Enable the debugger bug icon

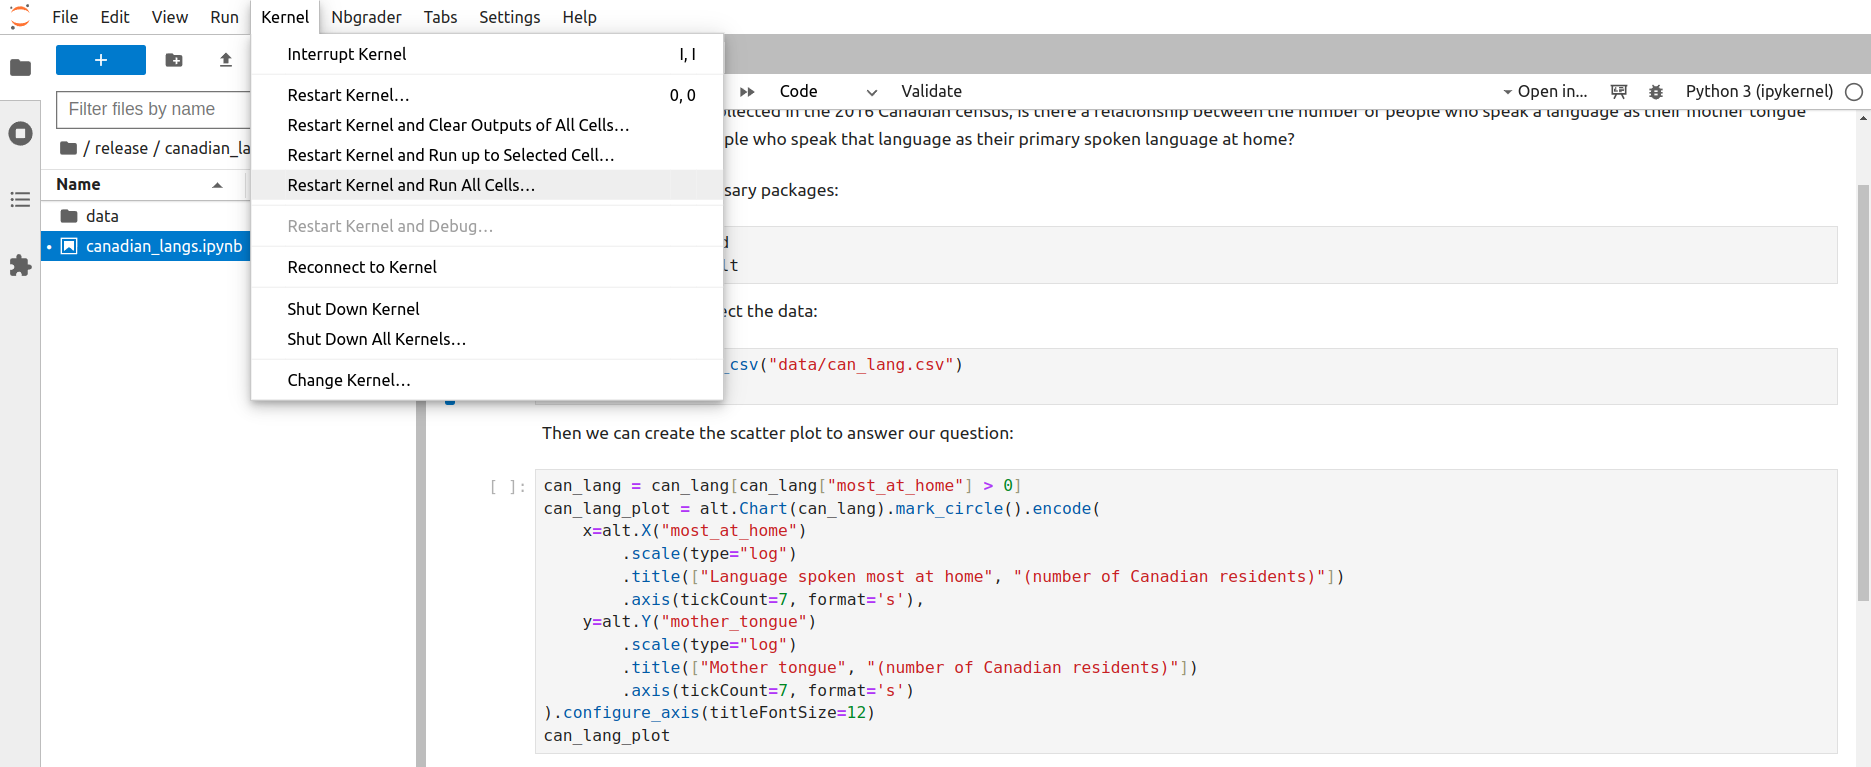tap(1656, 91)
